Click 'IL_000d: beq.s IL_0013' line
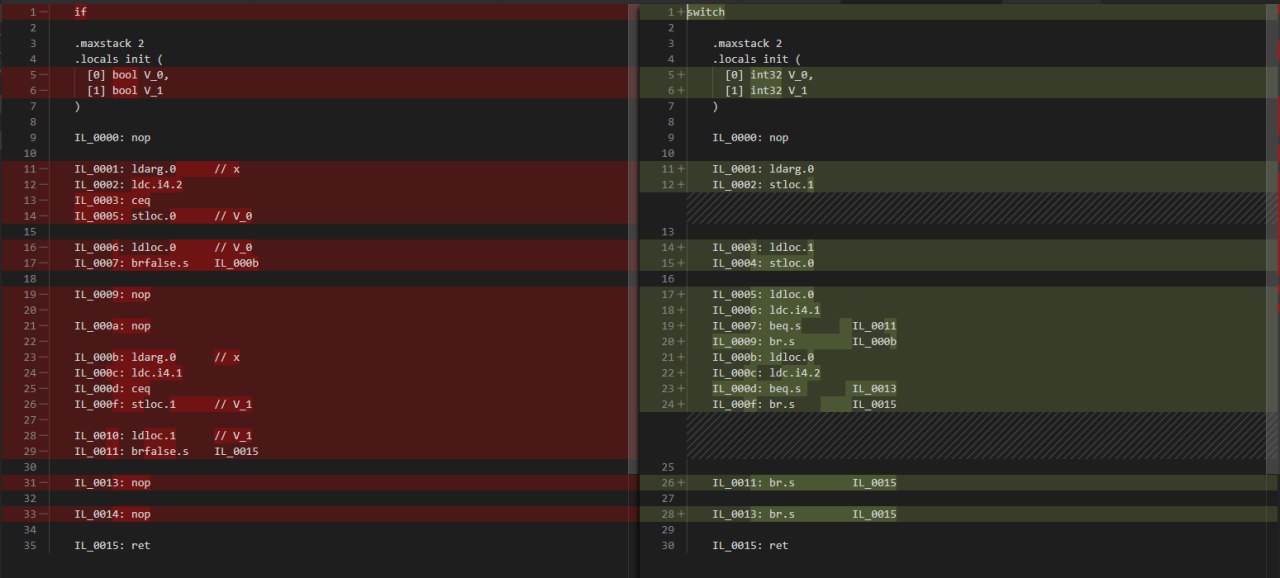 coord(804,388)
